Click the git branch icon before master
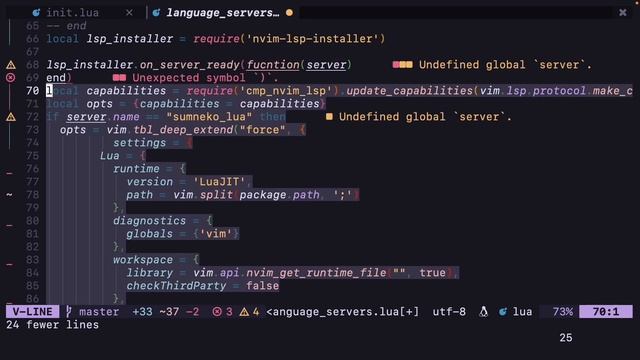The width and height of the screenshot is (640, 360). (69, 312)
